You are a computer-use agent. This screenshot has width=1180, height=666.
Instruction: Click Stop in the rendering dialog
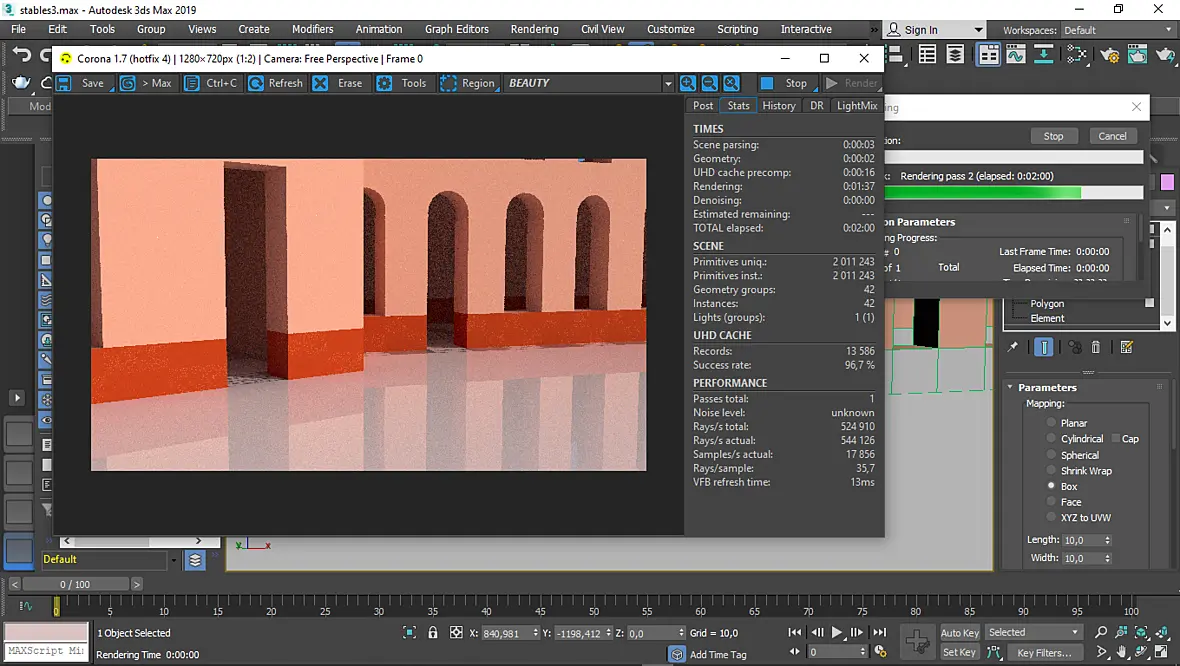[x=1054, y=136]
